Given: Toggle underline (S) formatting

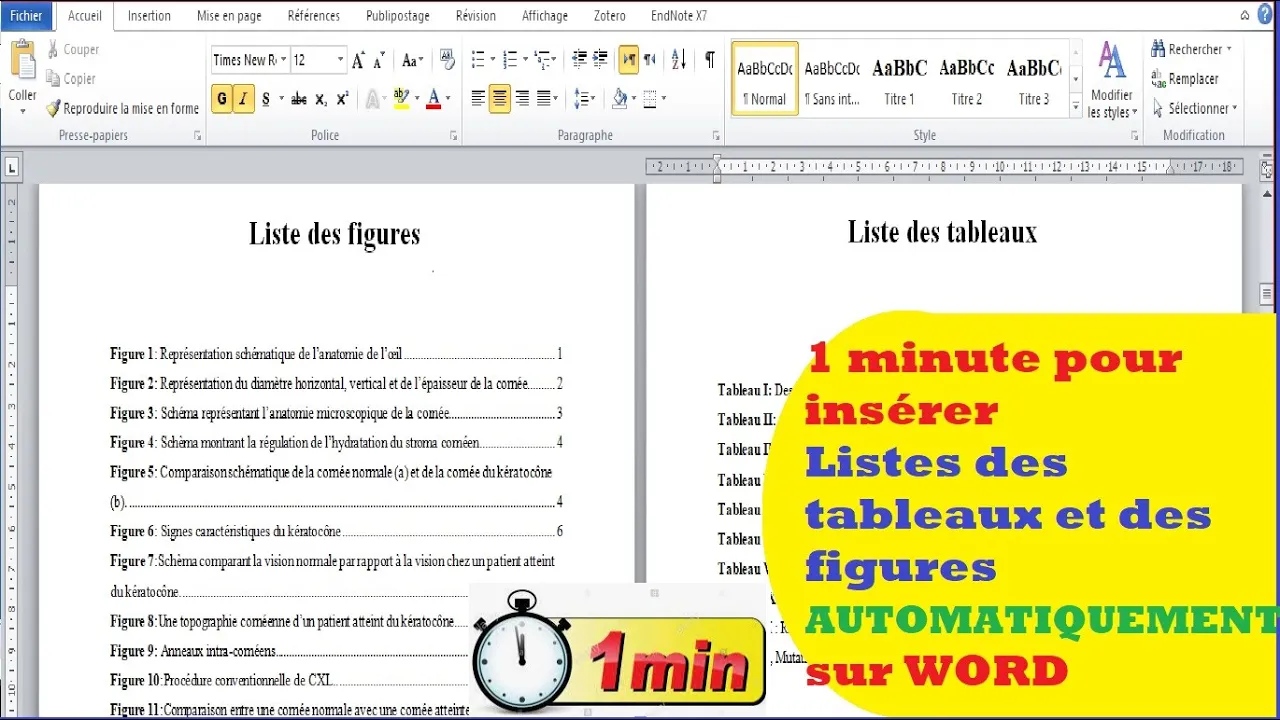Looking at the screenshot, I should click(x=266, y=99).
